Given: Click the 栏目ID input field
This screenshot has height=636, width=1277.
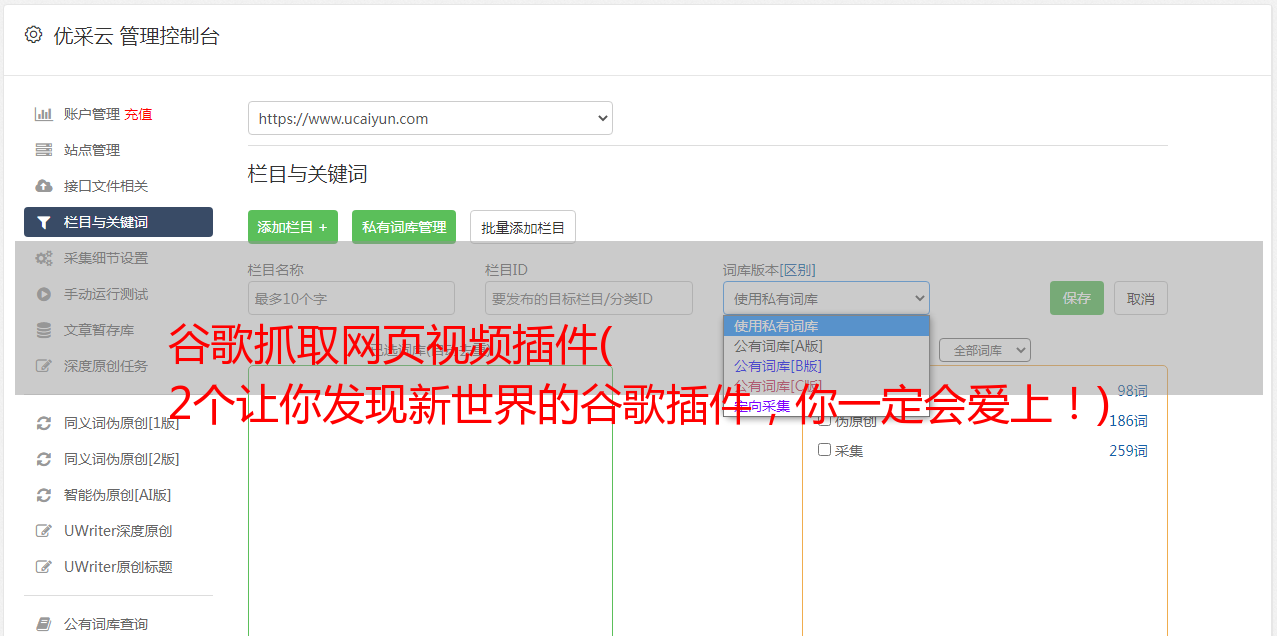Looking at the screenshot, I should pos(589,298).
